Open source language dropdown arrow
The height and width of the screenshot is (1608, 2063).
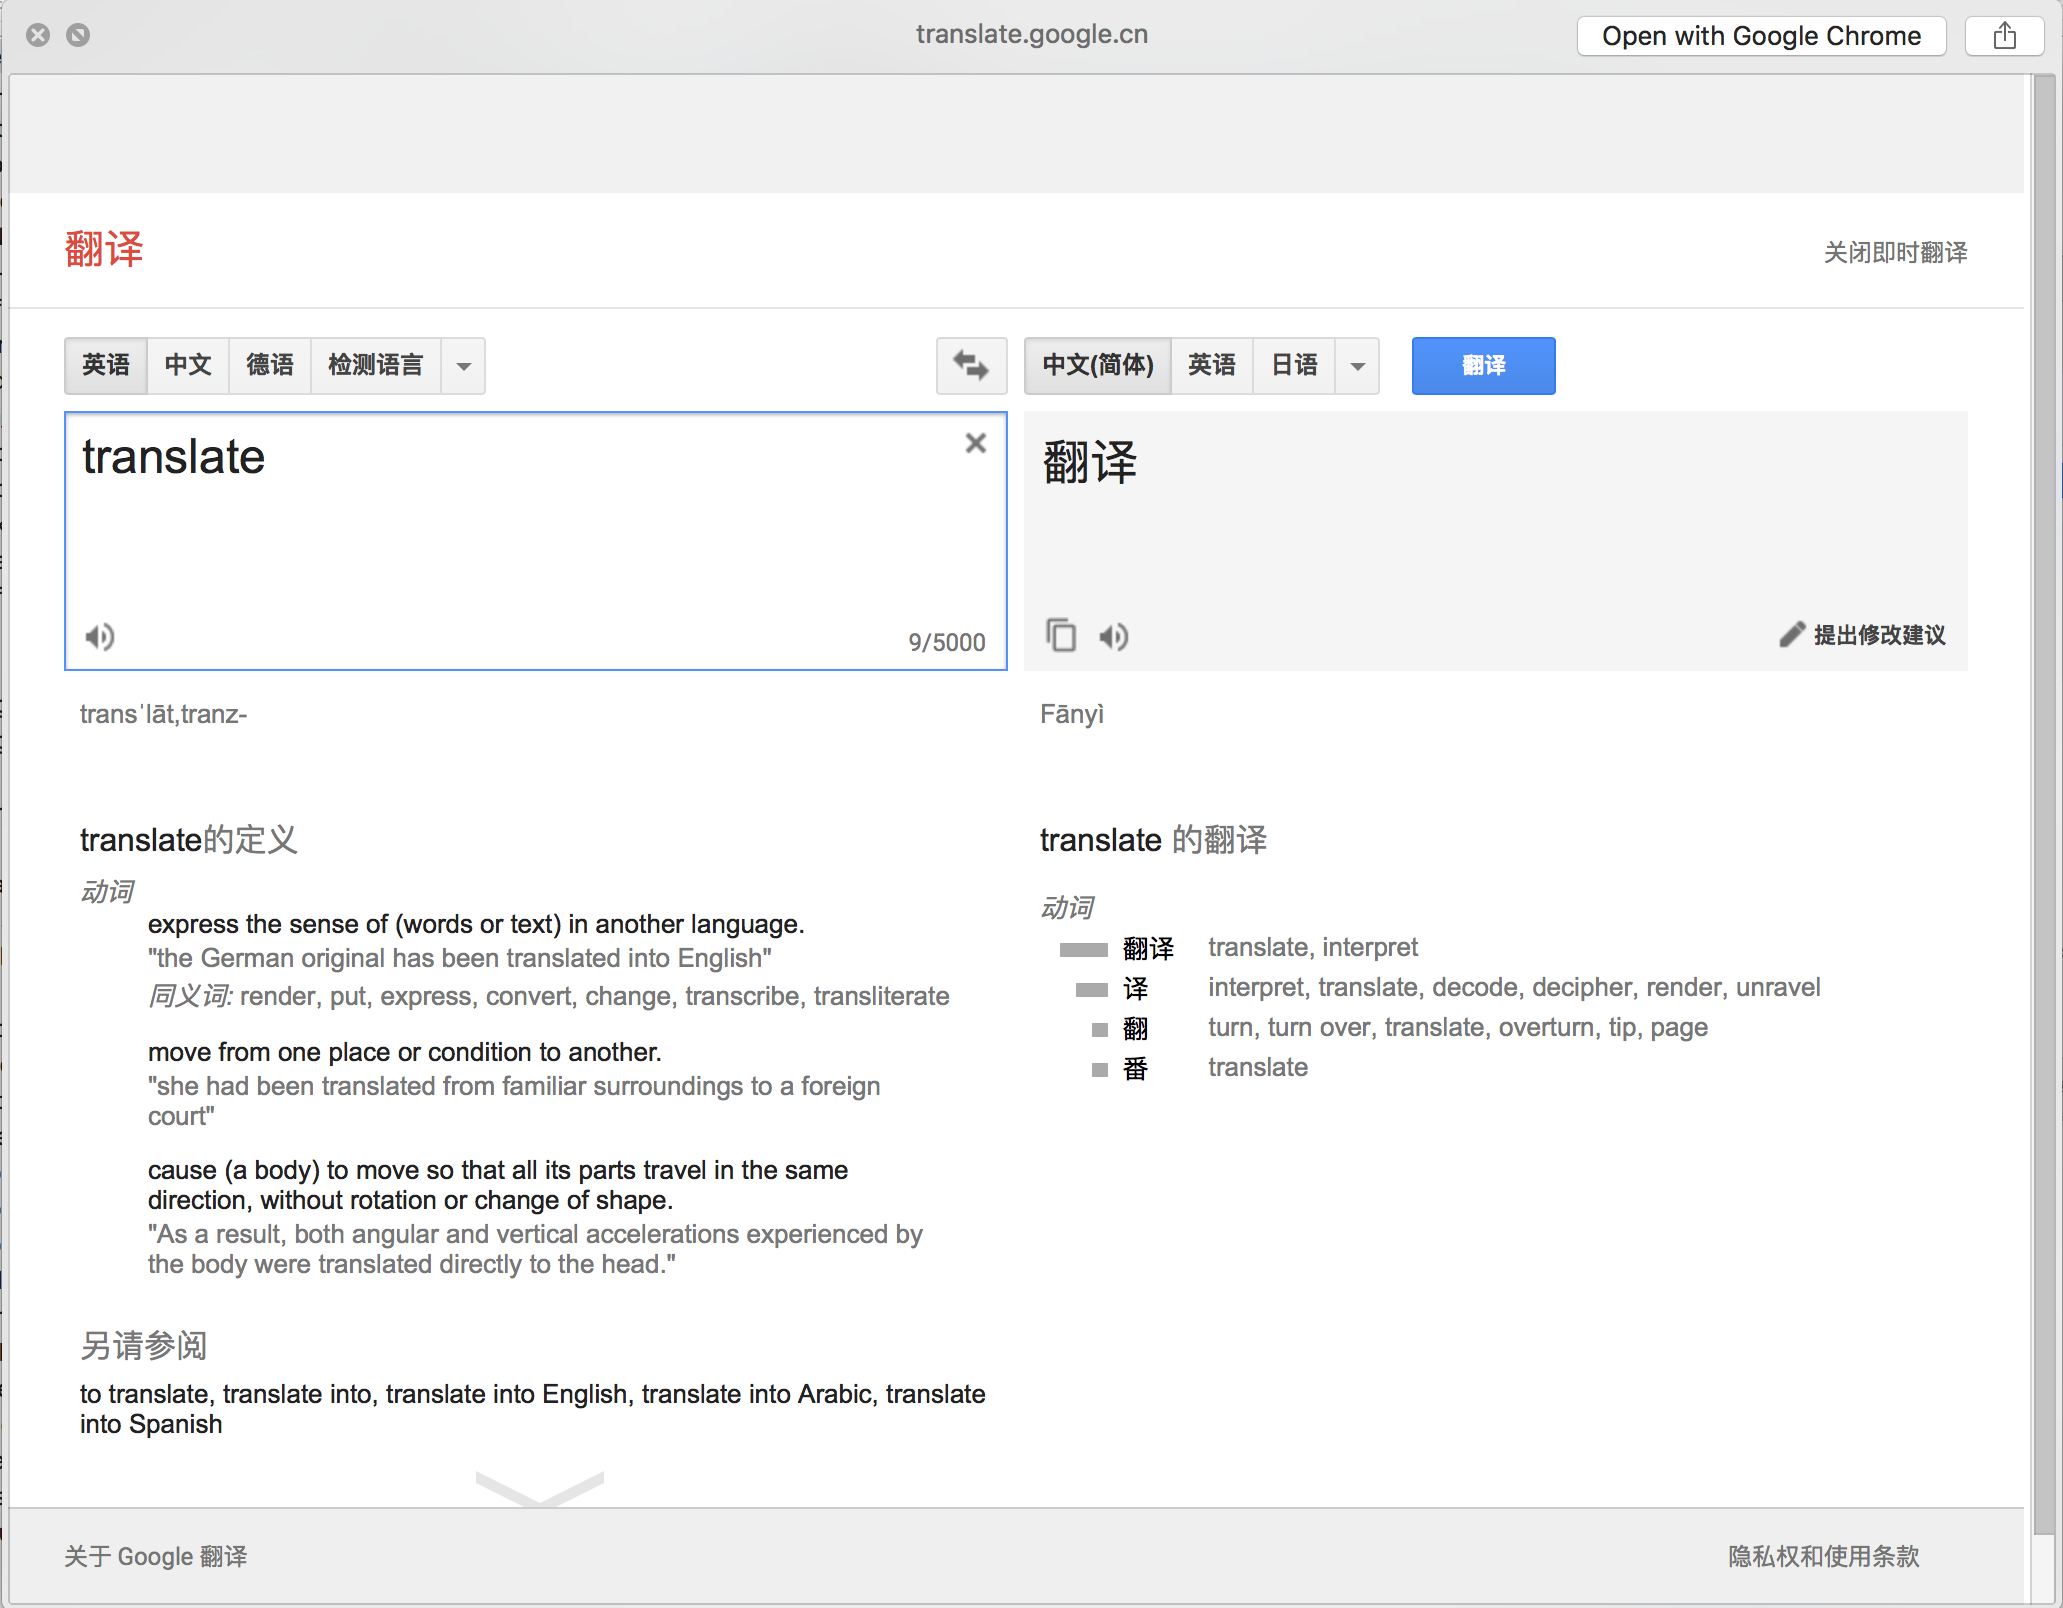(464, 366)
